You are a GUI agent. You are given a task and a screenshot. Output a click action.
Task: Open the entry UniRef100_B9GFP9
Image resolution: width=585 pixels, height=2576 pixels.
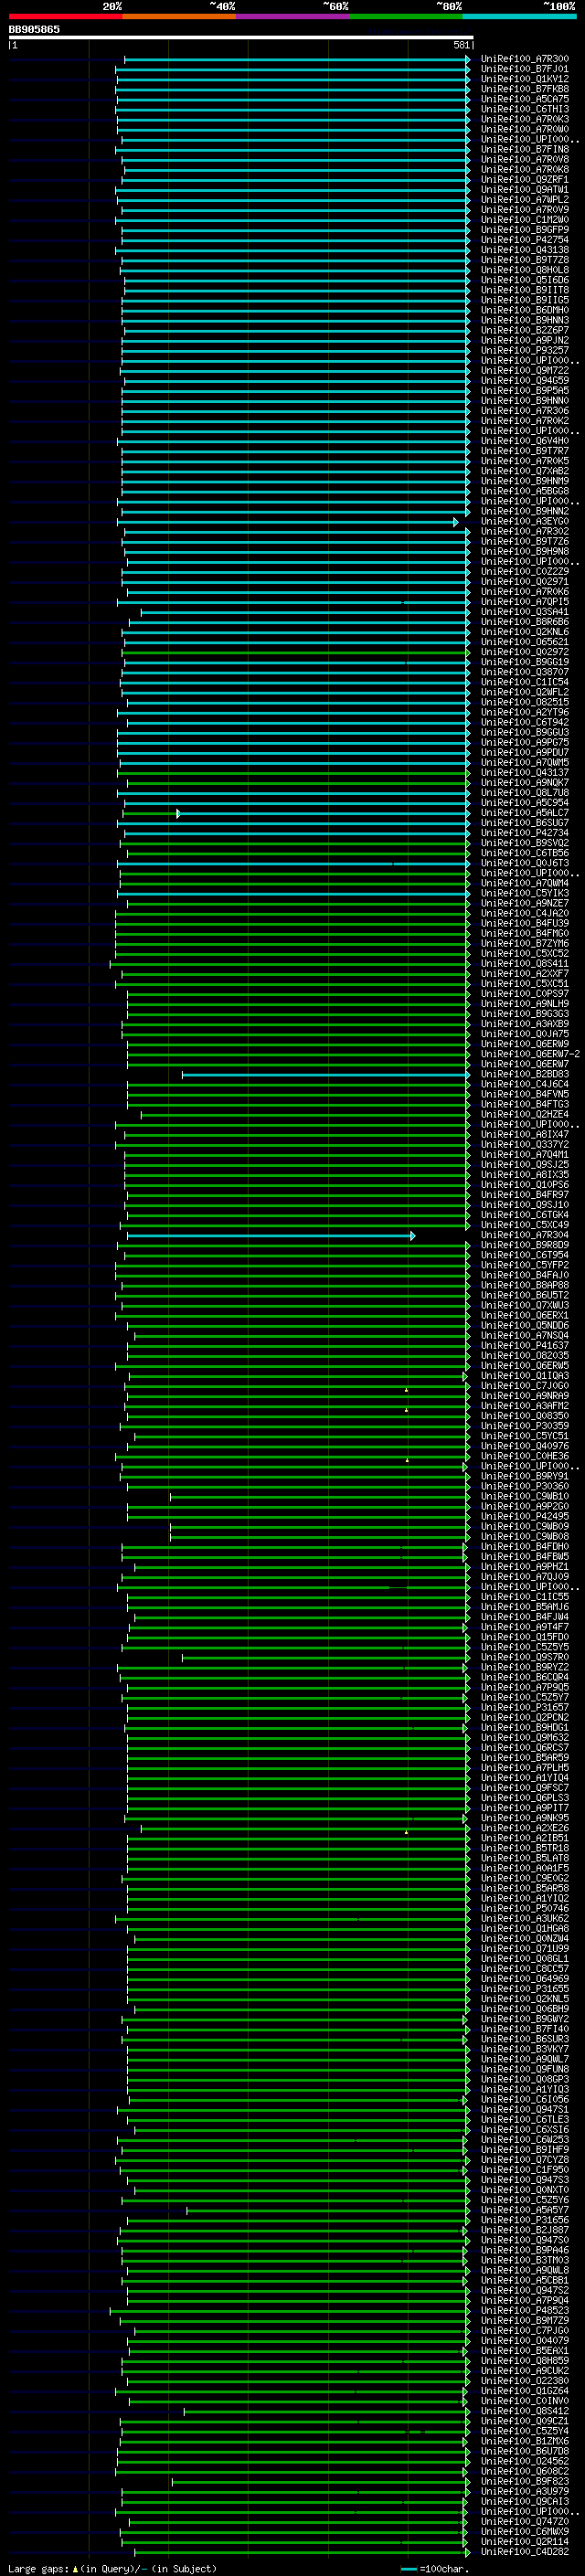[x=524, y=230]
